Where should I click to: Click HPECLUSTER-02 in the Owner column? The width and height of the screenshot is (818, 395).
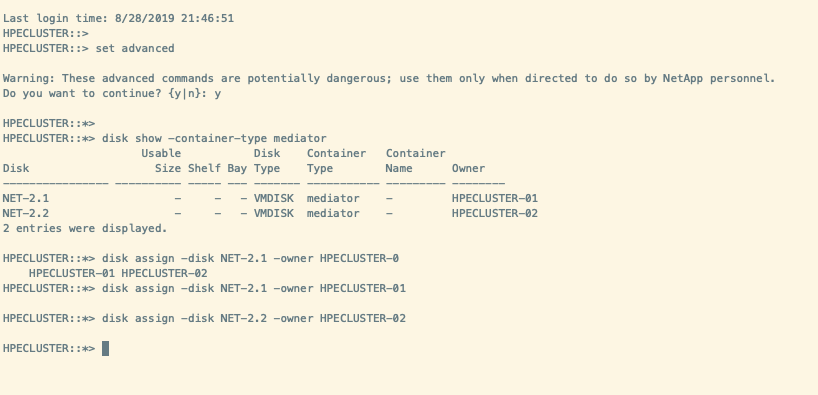click(x=495, y=213)
